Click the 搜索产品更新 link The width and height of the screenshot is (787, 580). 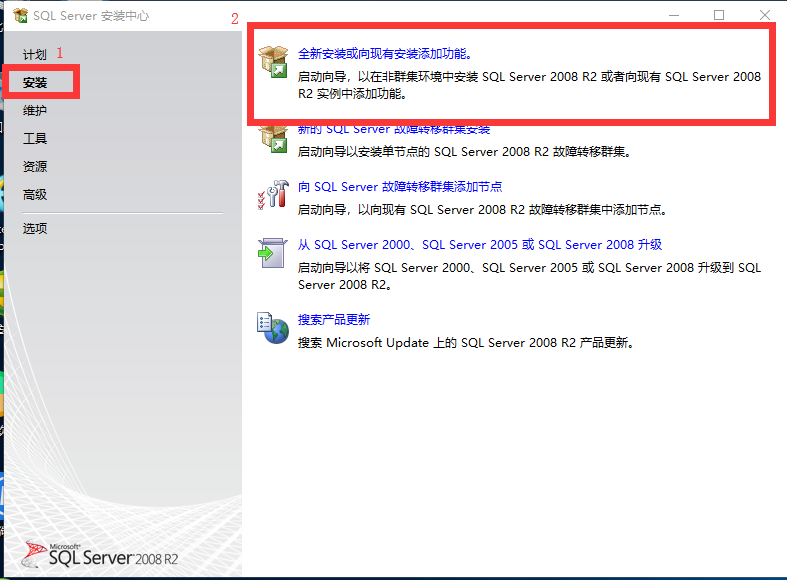point(334,320)
